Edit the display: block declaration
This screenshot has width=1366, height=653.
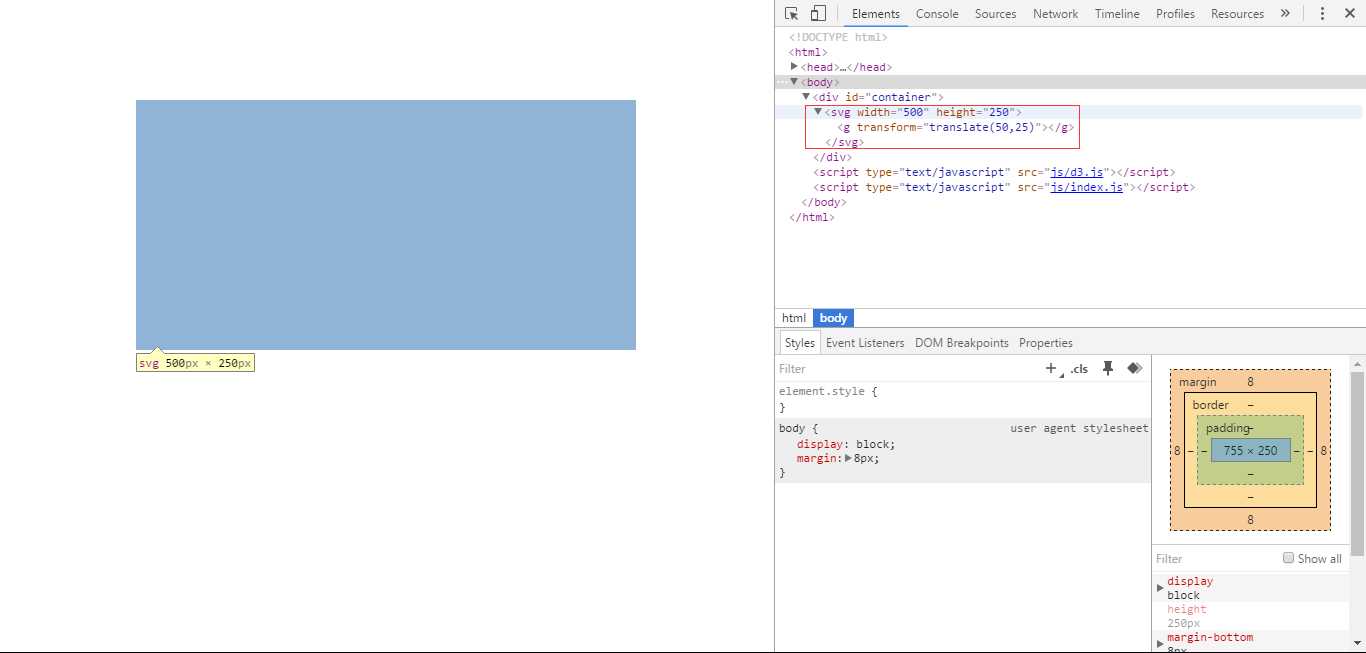point(846,444)
